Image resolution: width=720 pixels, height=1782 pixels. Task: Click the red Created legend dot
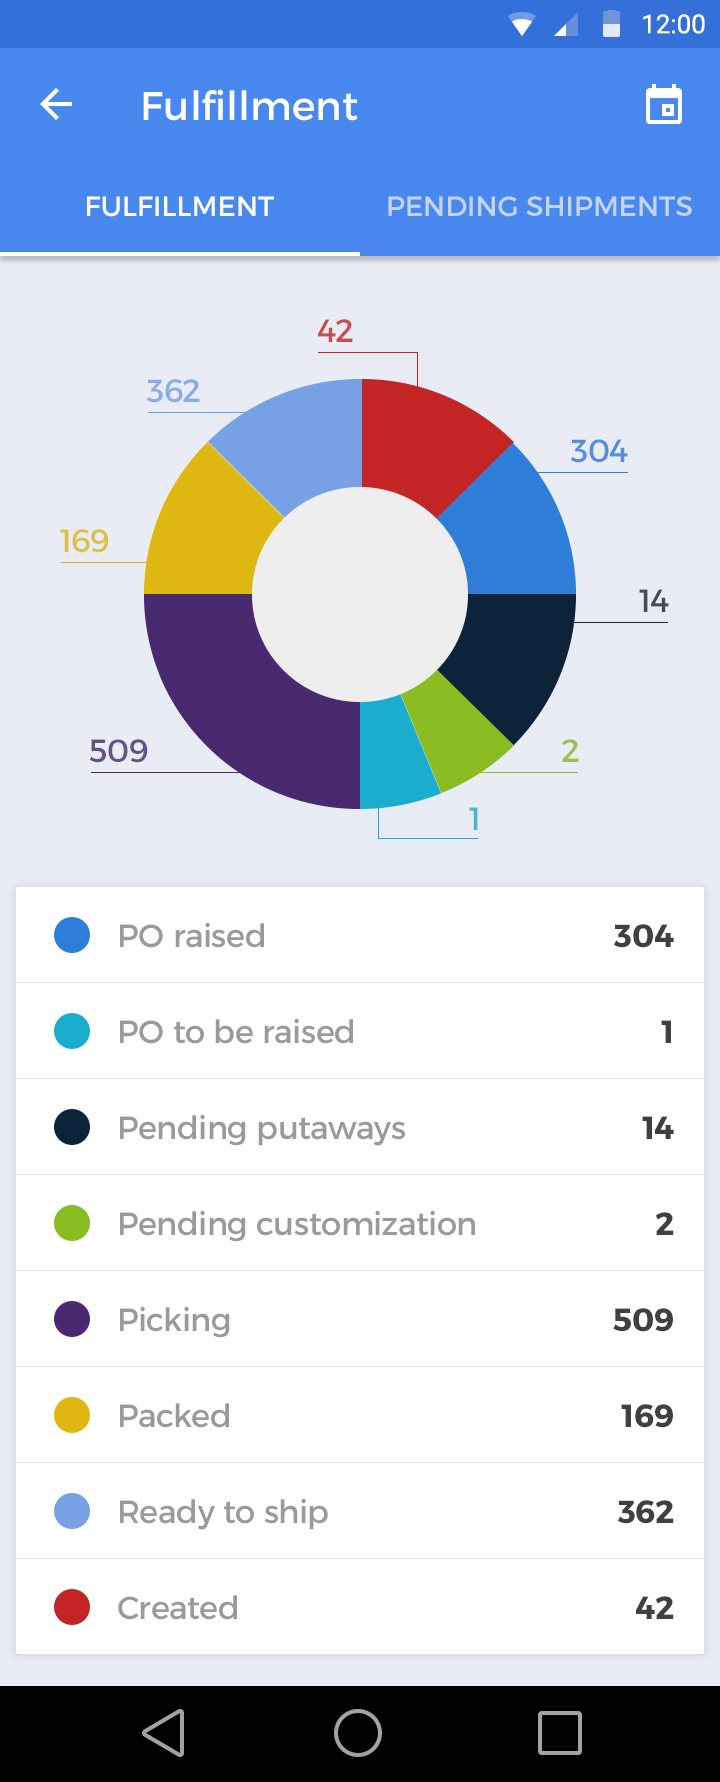click(72, 1607)
